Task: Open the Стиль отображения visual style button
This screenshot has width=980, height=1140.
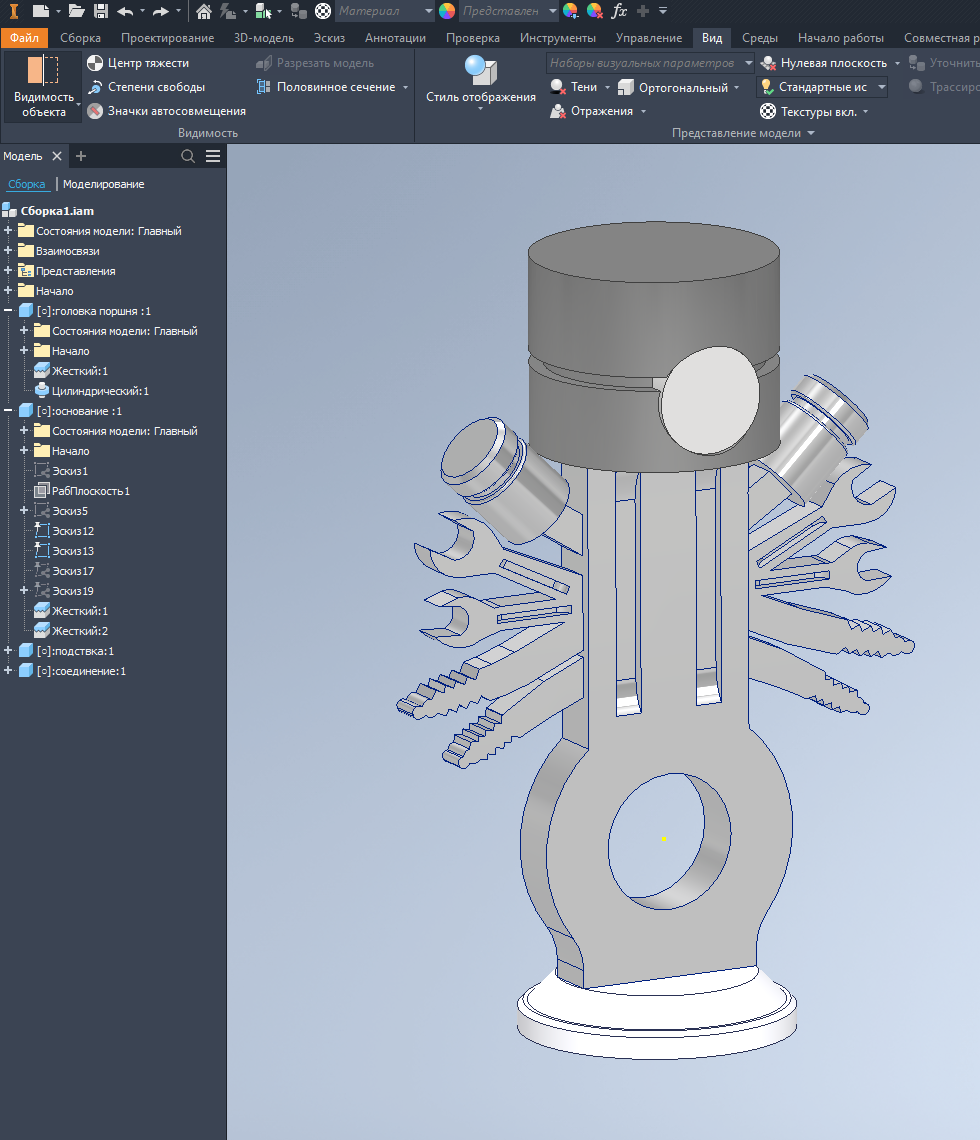Action: pos(481,83)
